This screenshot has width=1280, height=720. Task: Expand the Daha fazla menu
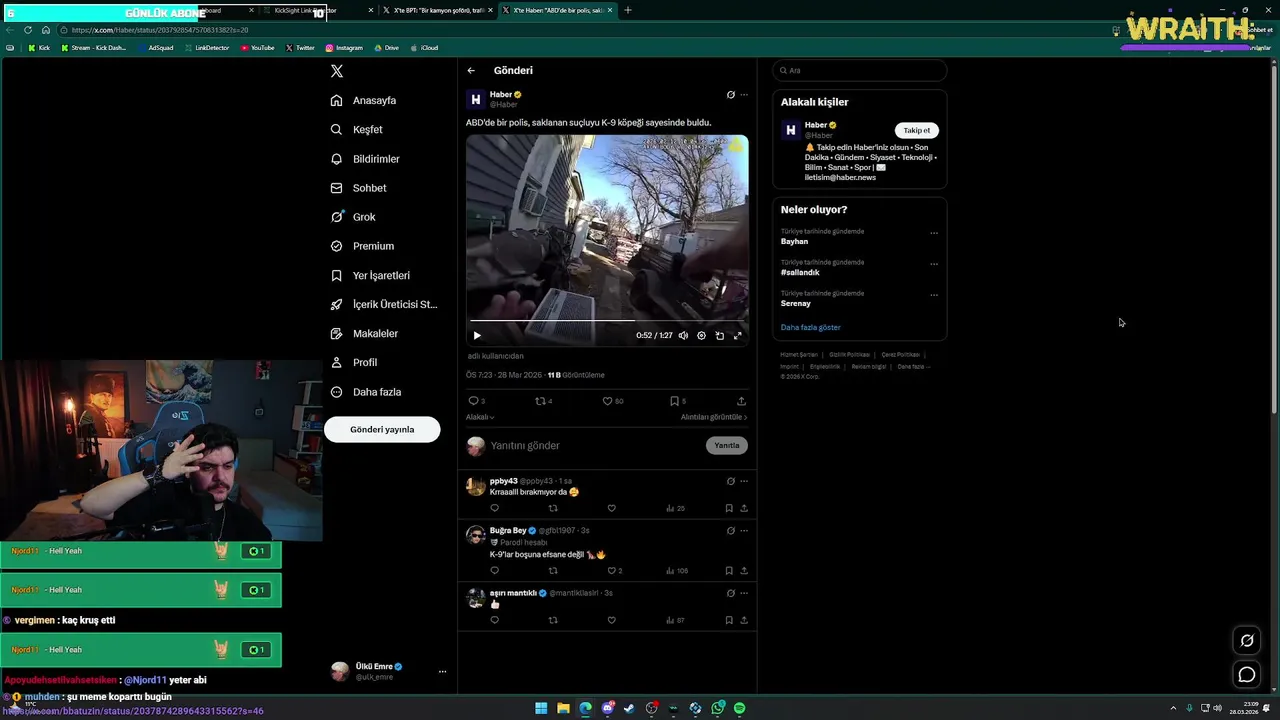(x=366, y=392)
